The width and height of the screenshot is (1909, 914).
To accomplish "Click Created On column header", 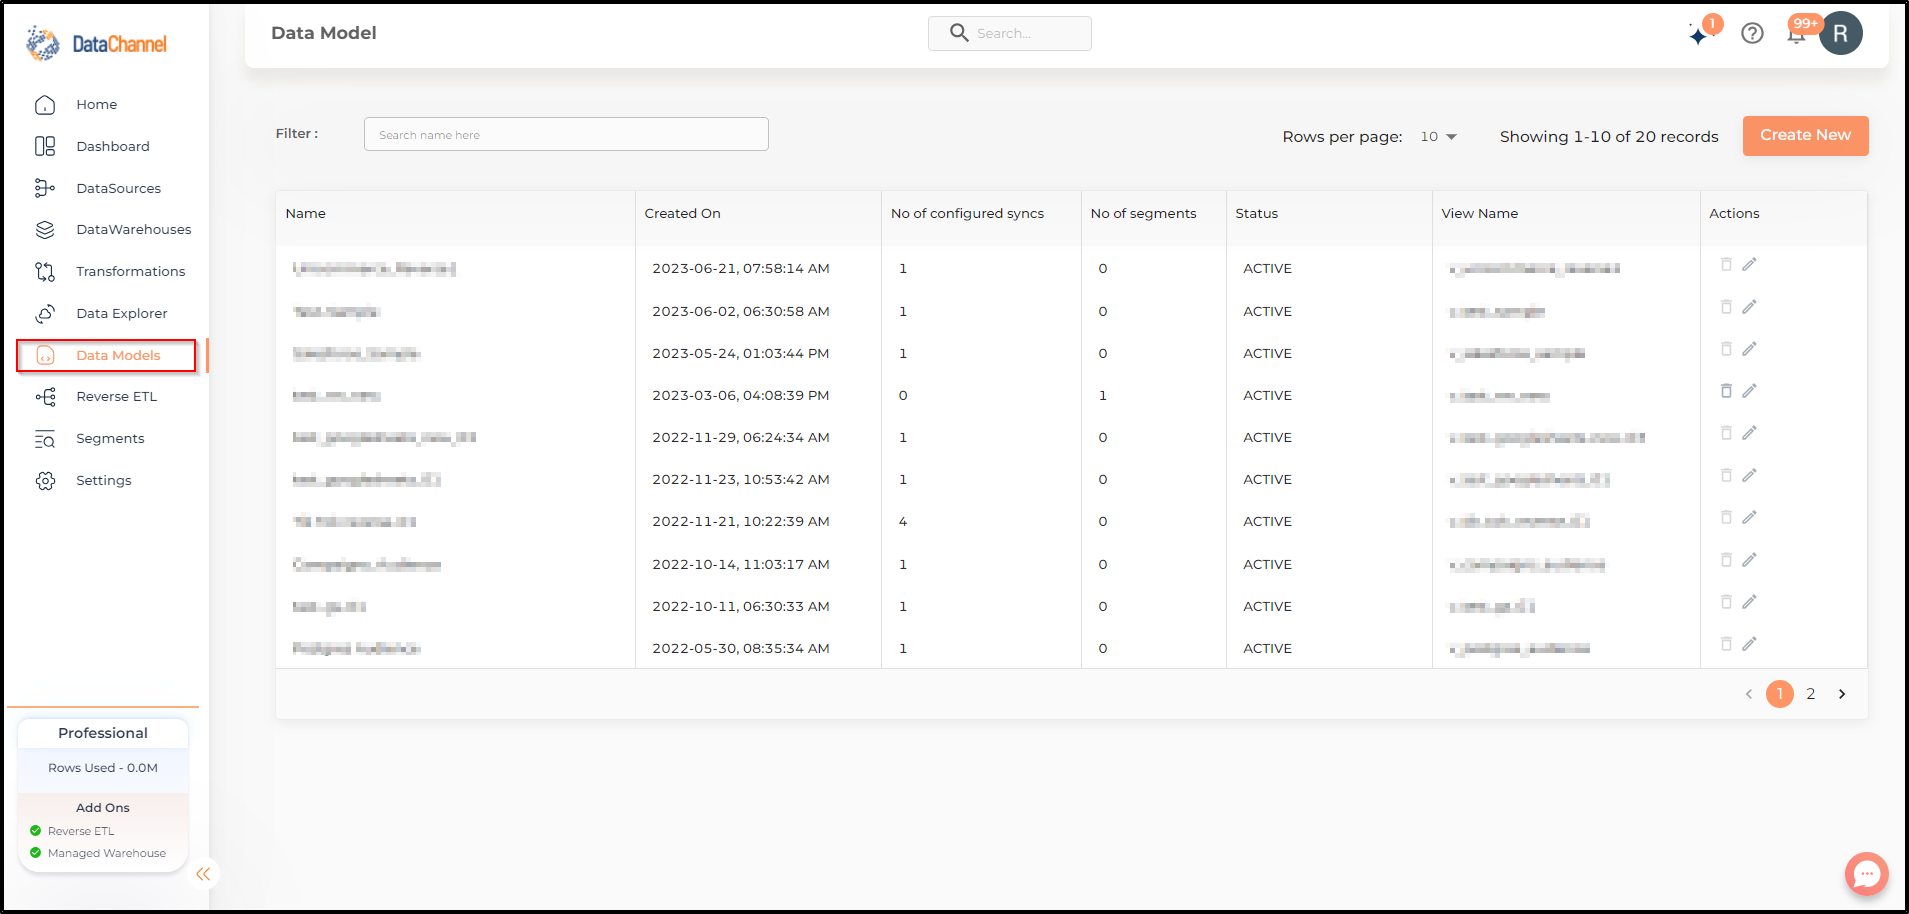I will (683, 214).
